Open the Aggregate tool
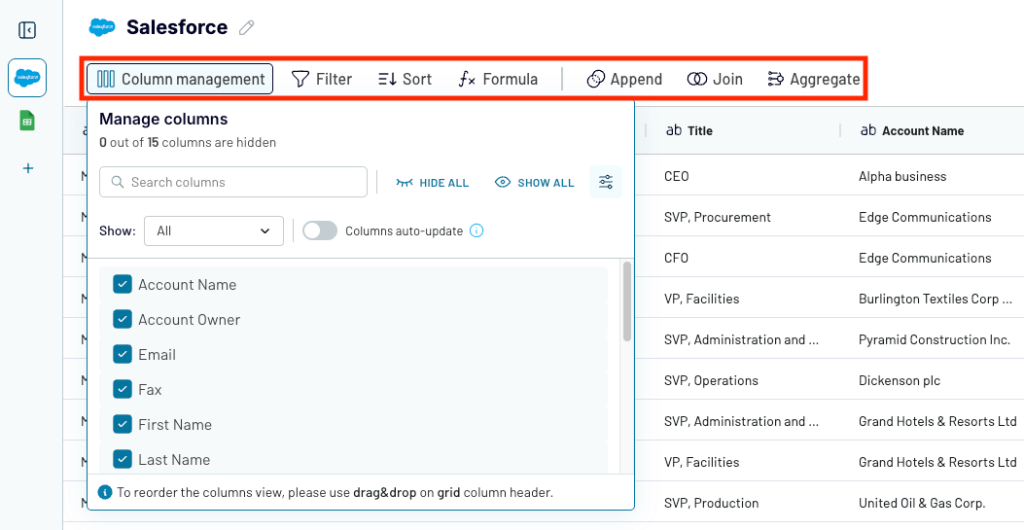This screenshot has height=530, width=1024. [813, 79]
